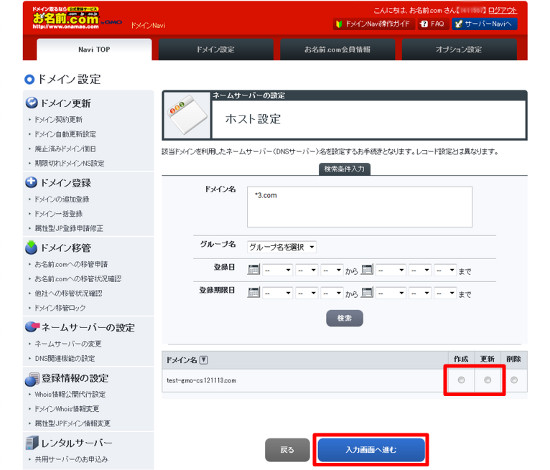Screen dimensions: 550x470
Task: Open the 登録日 start date calendar icon
Action: [253, 270]
